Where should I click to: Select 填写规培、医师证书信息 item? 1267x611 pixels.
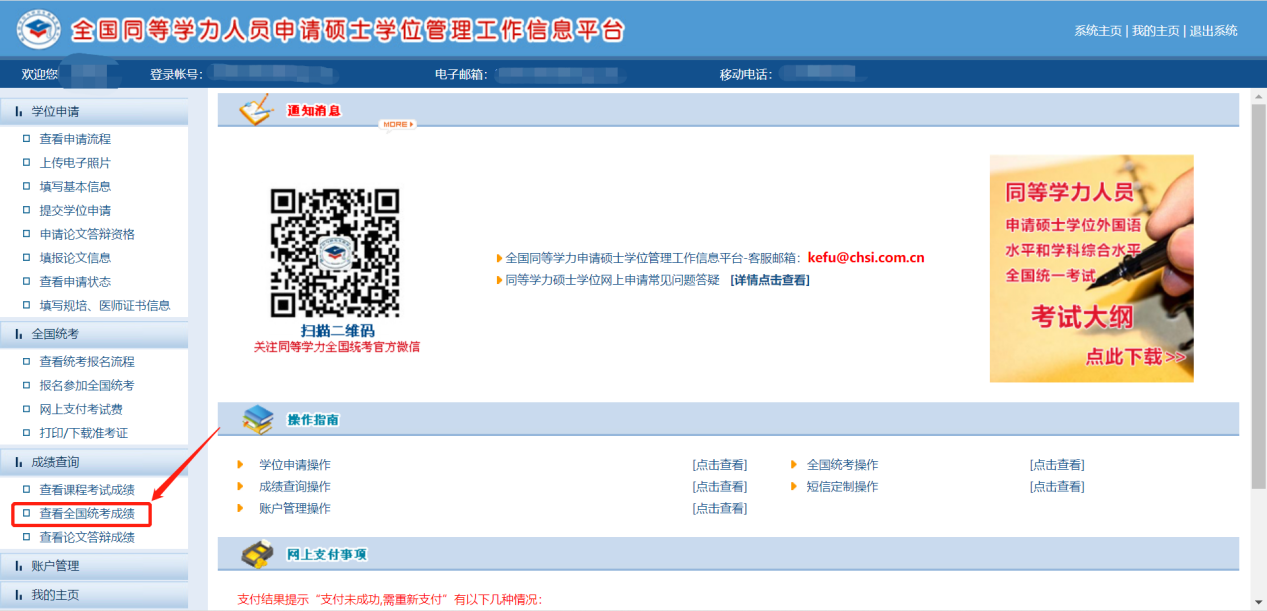tap(105, 306)
